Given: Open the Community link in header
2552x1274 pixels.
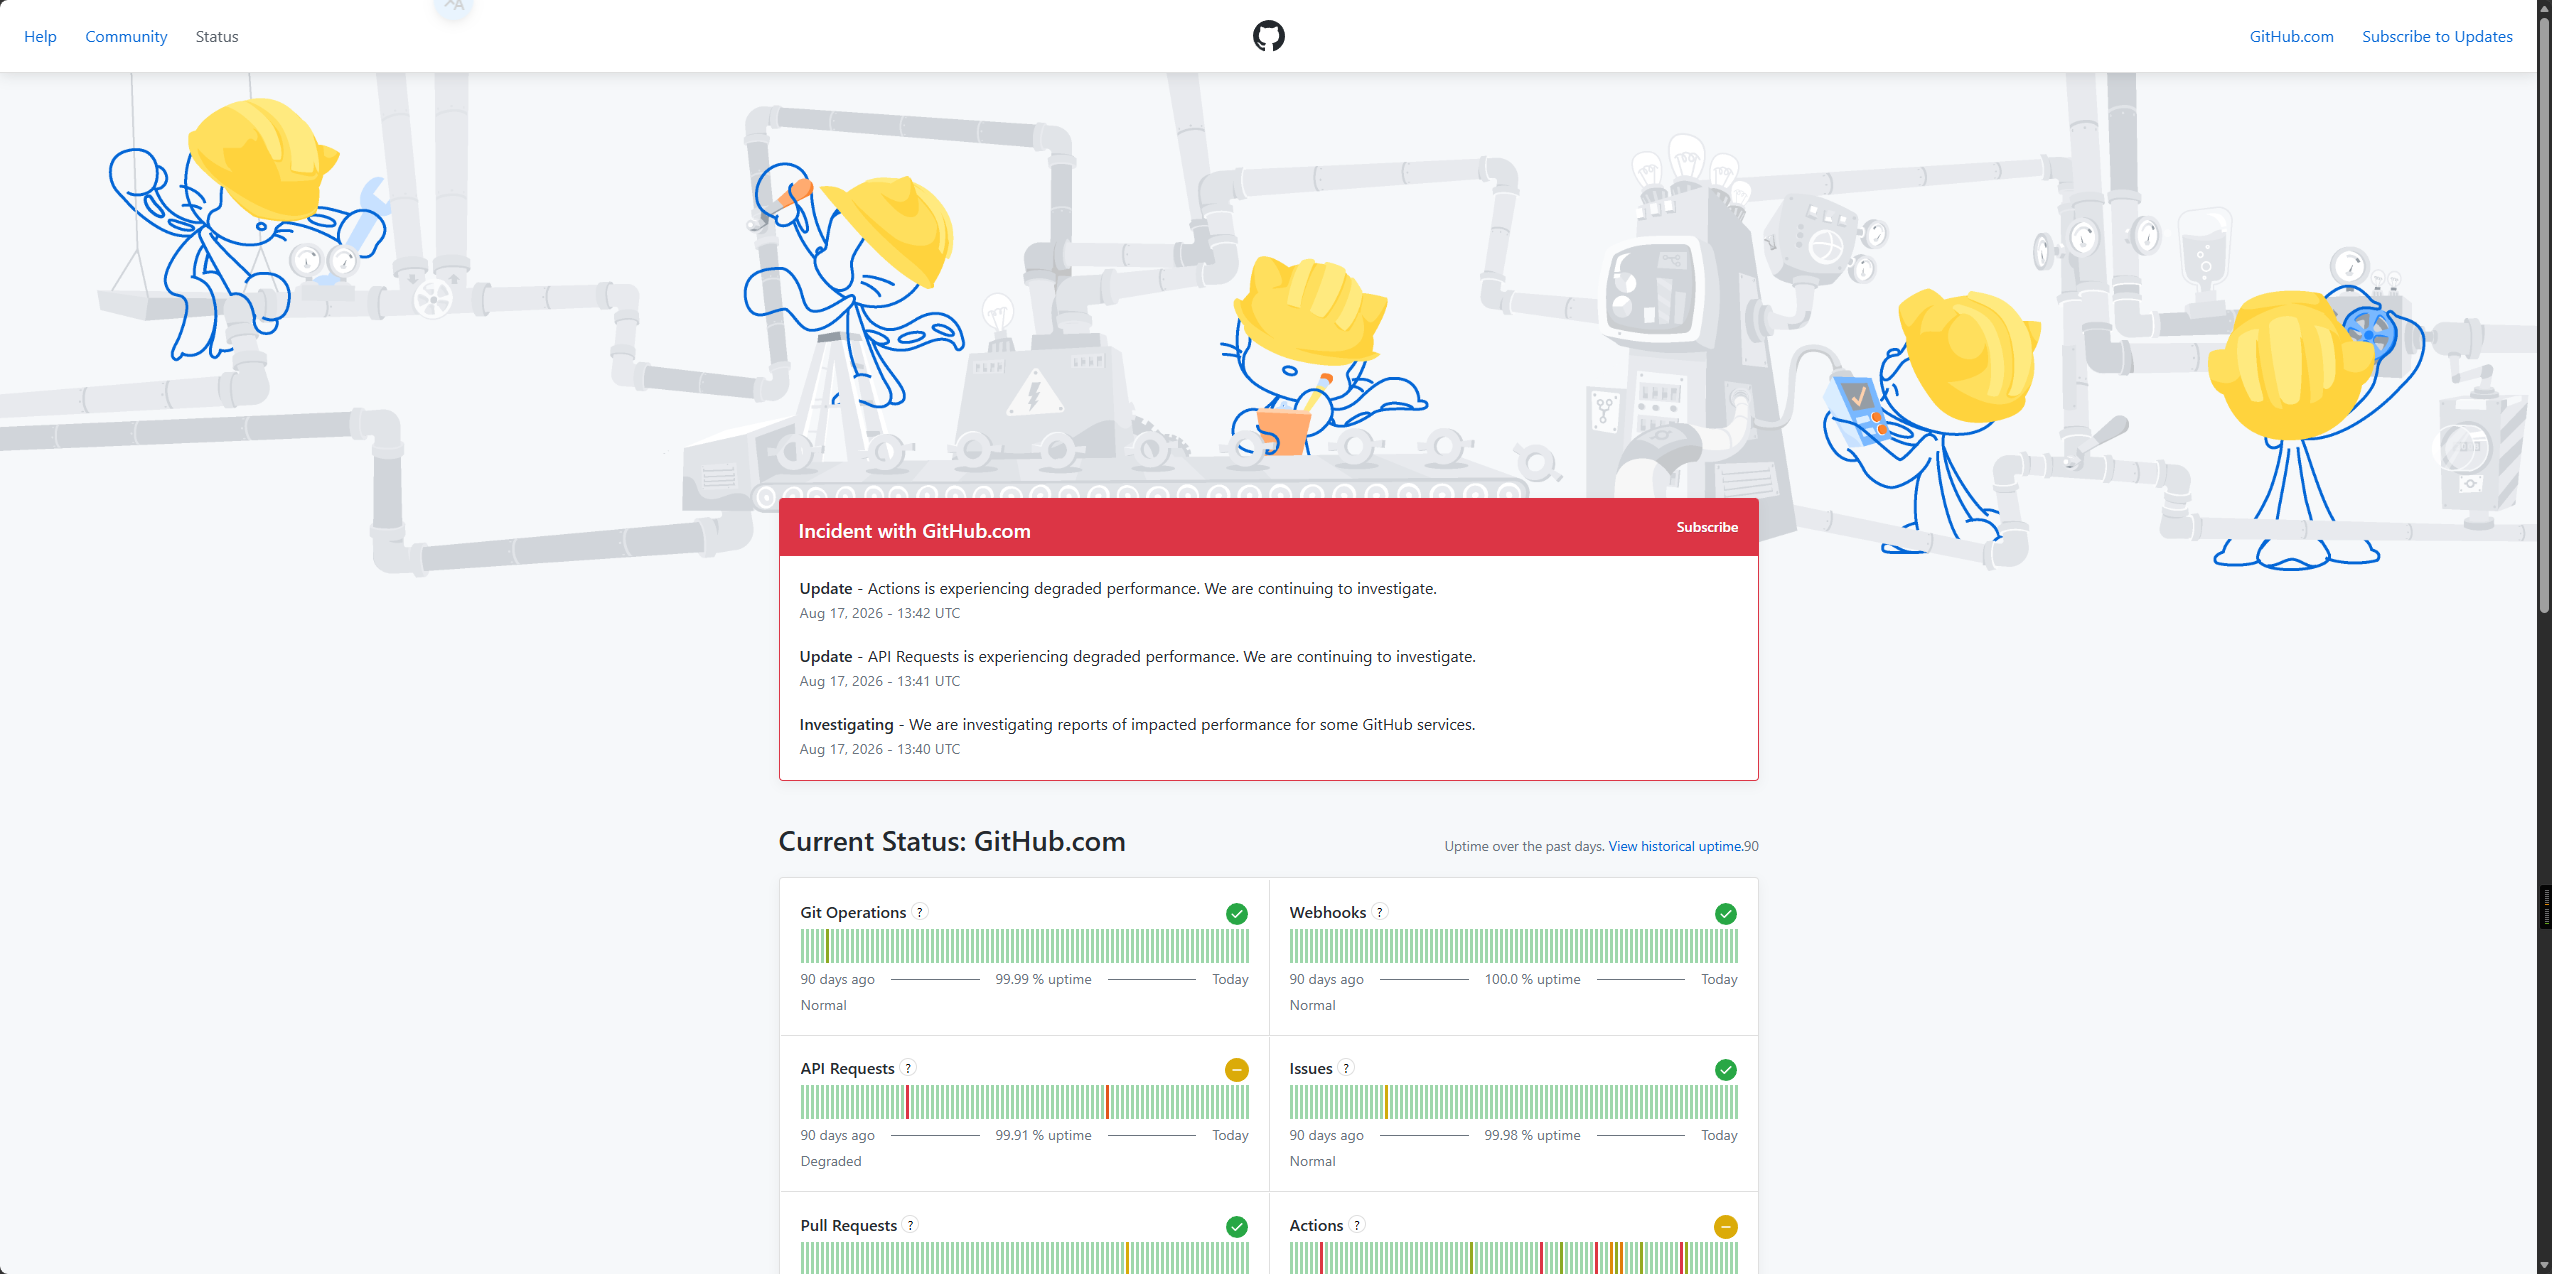Looking at the screenshot, I should [x=126, y=36].
